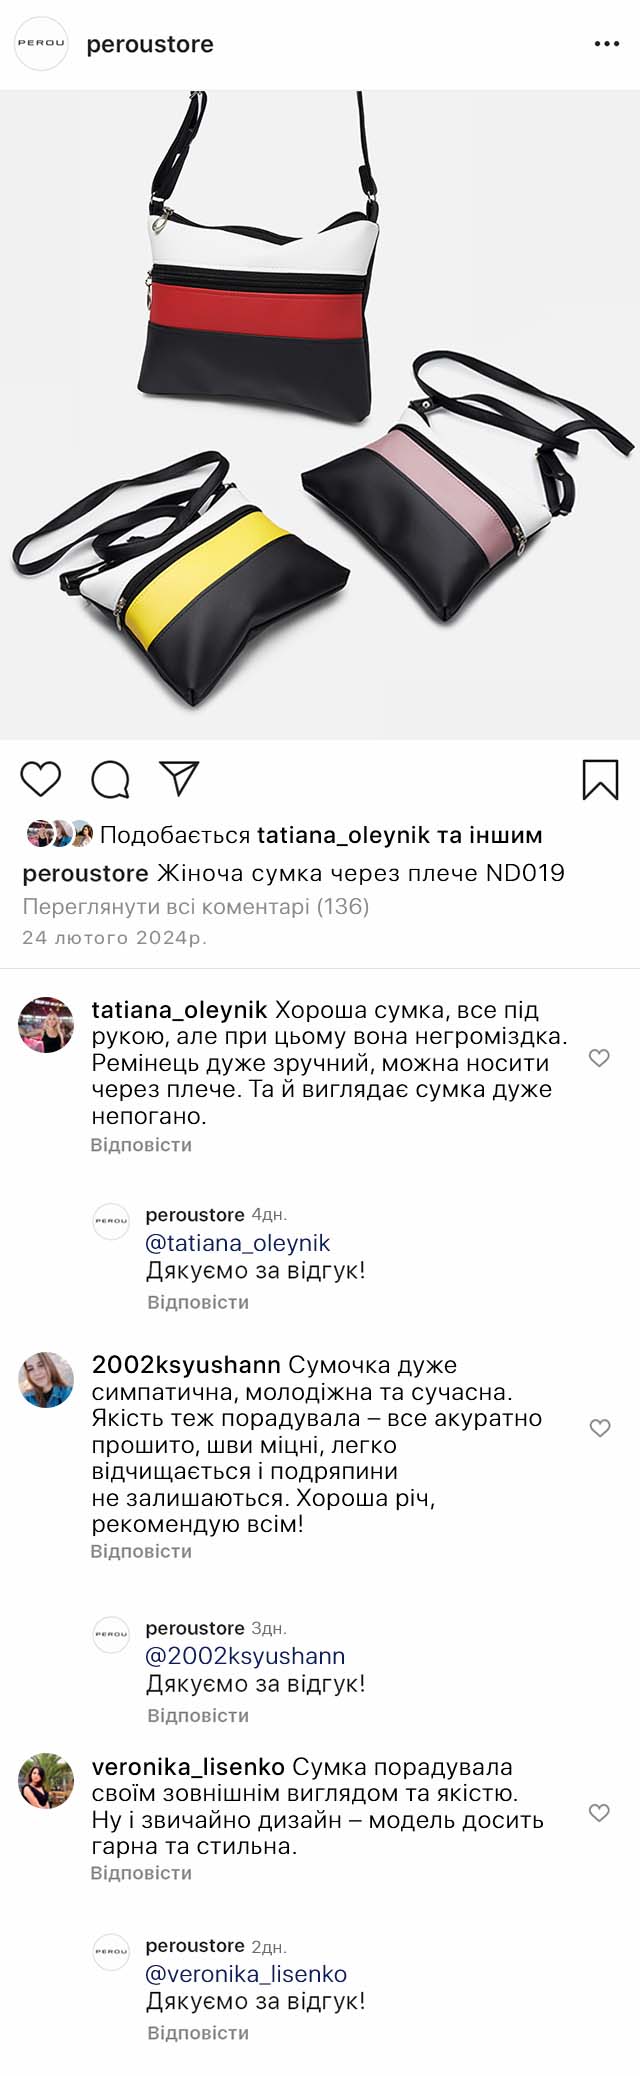Open tatiana_oleynik's profile picture

(x=46, y=1025)
